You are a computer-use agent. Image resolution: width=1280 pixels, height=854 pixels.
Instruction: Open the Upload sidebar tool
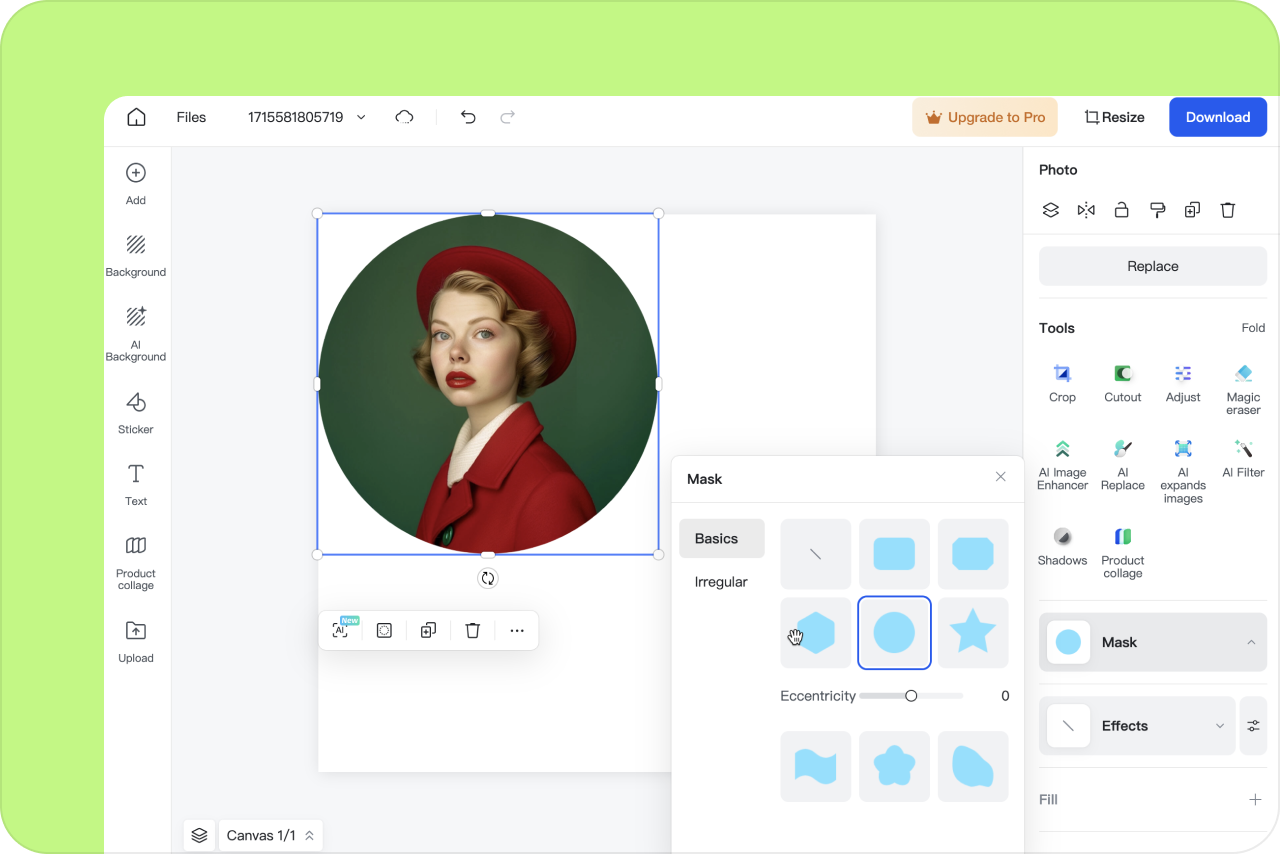(136, 642)
